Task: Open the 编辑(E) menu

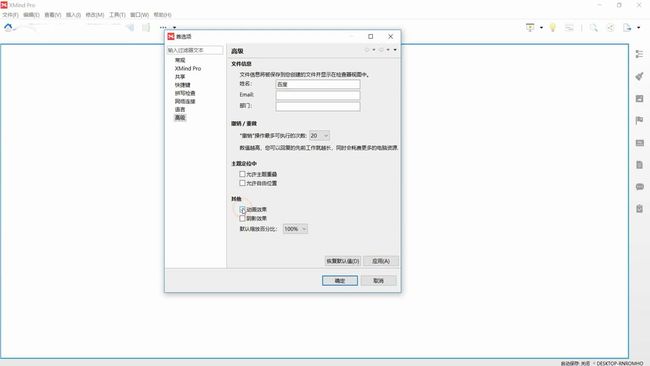Action: pos(32,15)
